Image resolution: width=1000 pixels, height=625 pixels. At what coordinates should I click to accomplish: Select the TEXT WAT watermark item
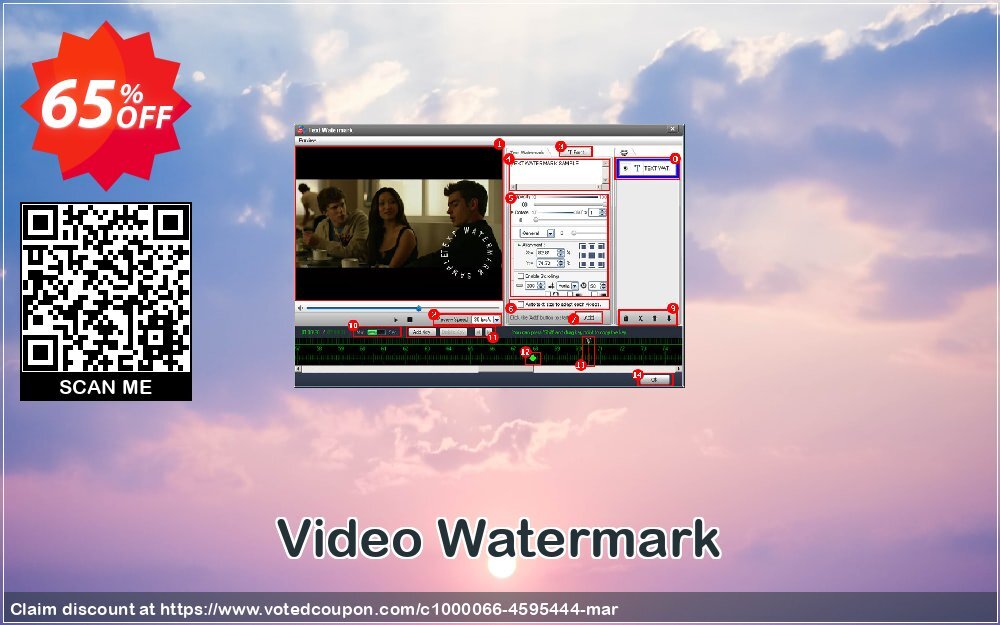pyautogui.click(x=647, y=168)
